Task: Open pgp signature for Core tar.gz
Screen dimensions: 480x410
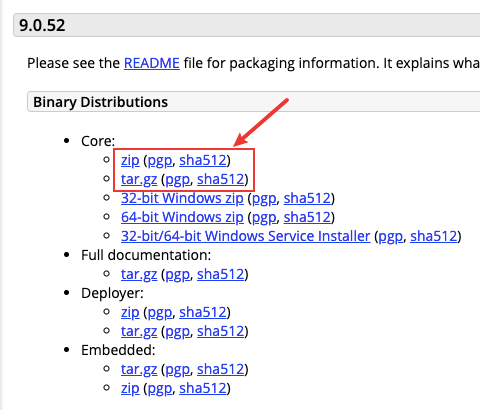Action: tap(178, 180)
